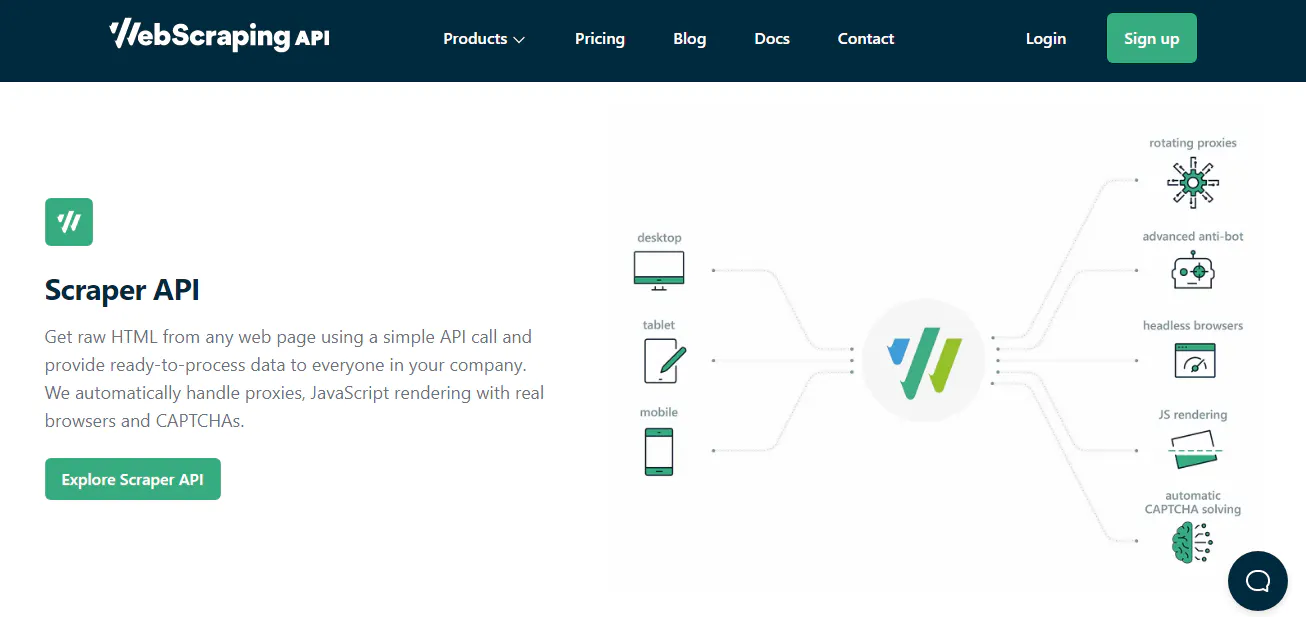The width and height of the screenshot is (1306, 617).
Task: Expand the Products dropdown menu
Action: click(x=476, y=38)
